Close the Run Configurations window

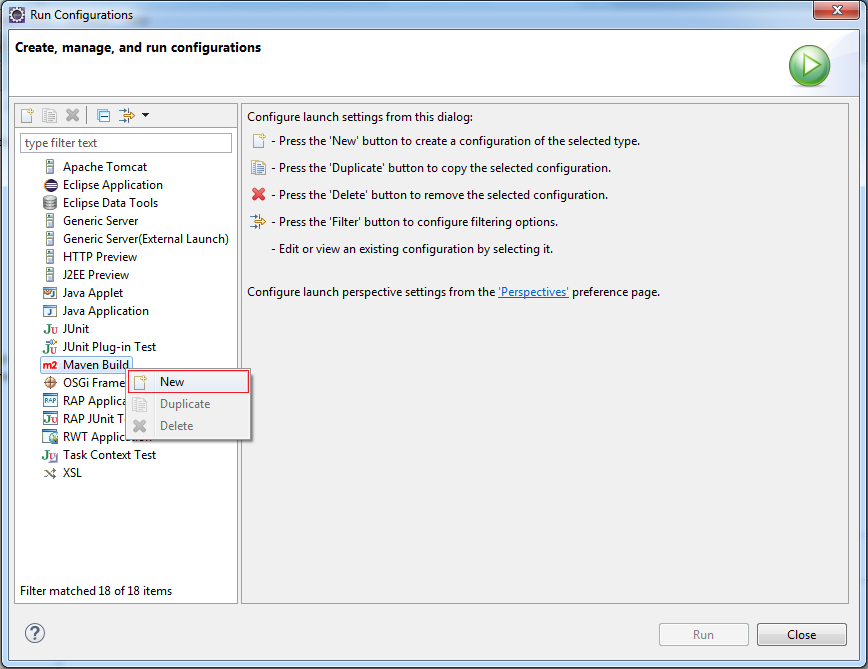tap(836, 10)
